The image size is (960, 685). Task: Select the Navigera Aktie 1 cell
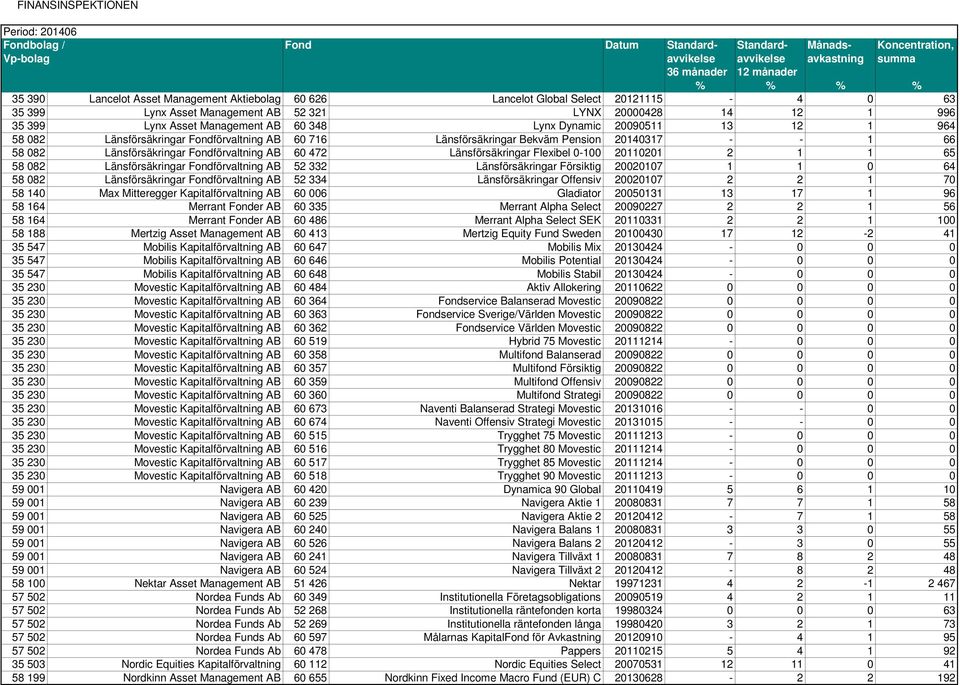tap(465, 503)
